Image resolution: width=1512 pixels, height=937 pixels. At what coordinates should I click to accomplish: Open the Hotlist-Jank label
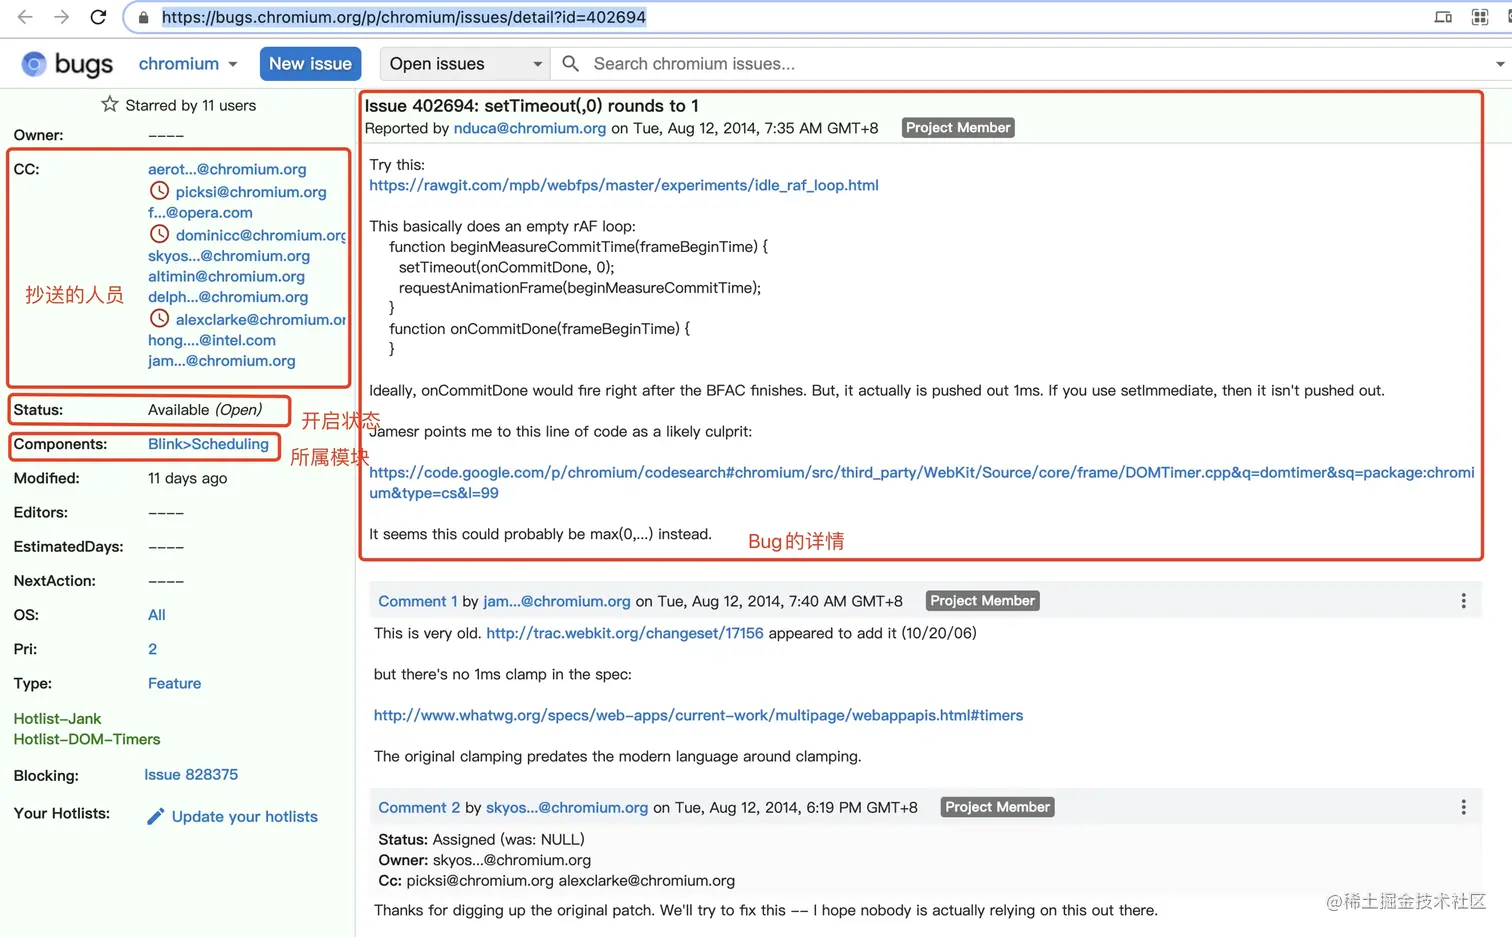click(x=57, y=719)
